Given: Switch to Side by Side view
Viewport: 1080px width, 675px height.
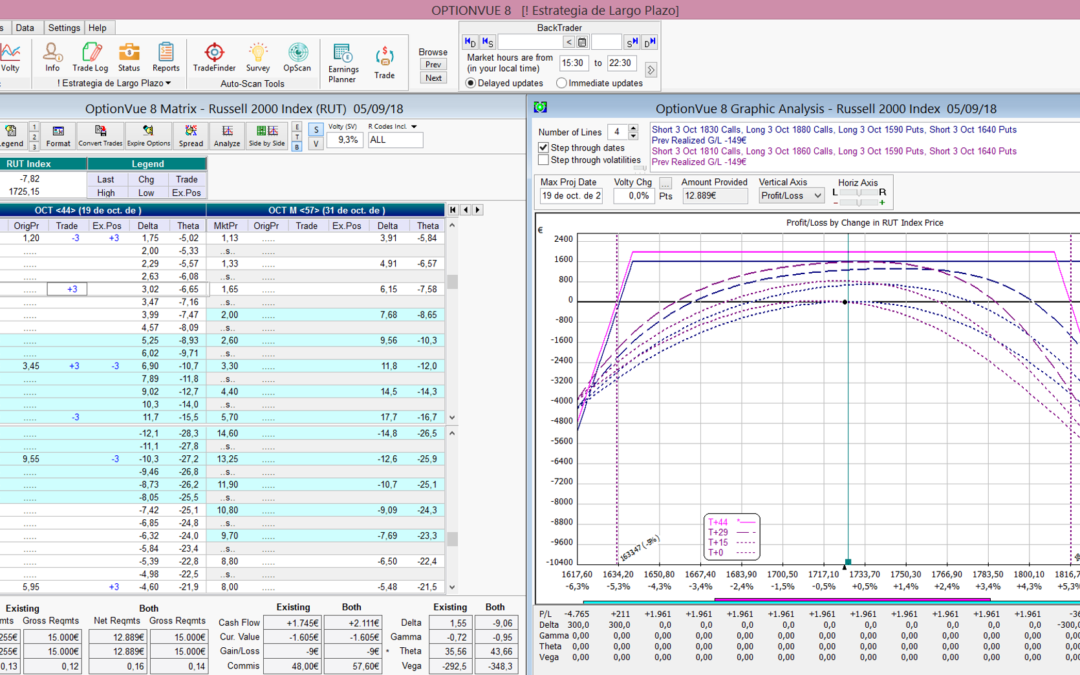Looking at the screenshot, I should coord(267,135).
